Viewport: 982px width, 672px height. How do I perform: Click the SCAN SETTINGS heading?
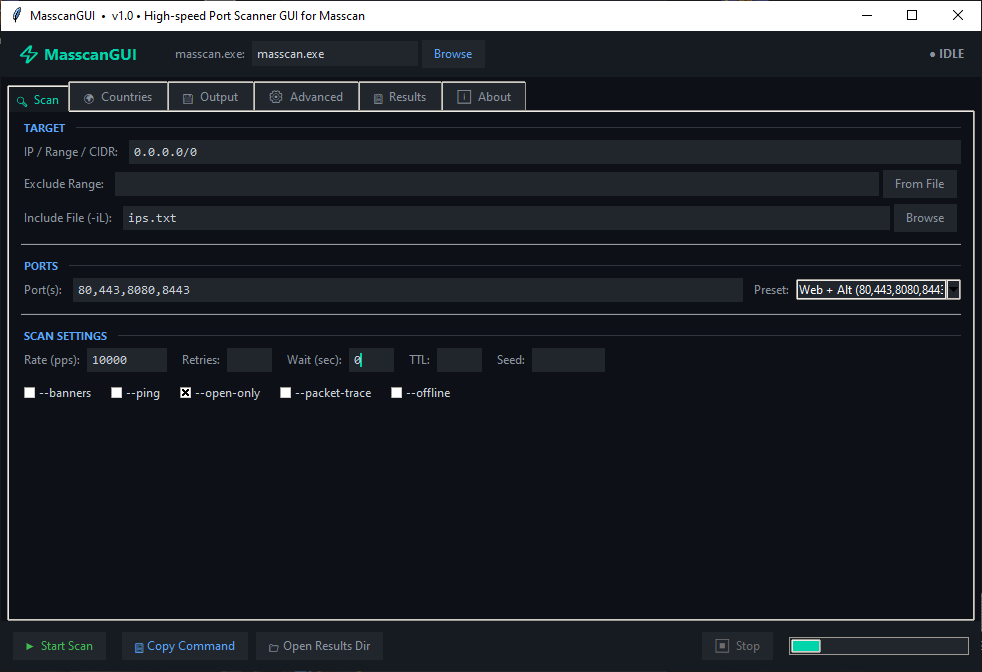click(65, 336)
